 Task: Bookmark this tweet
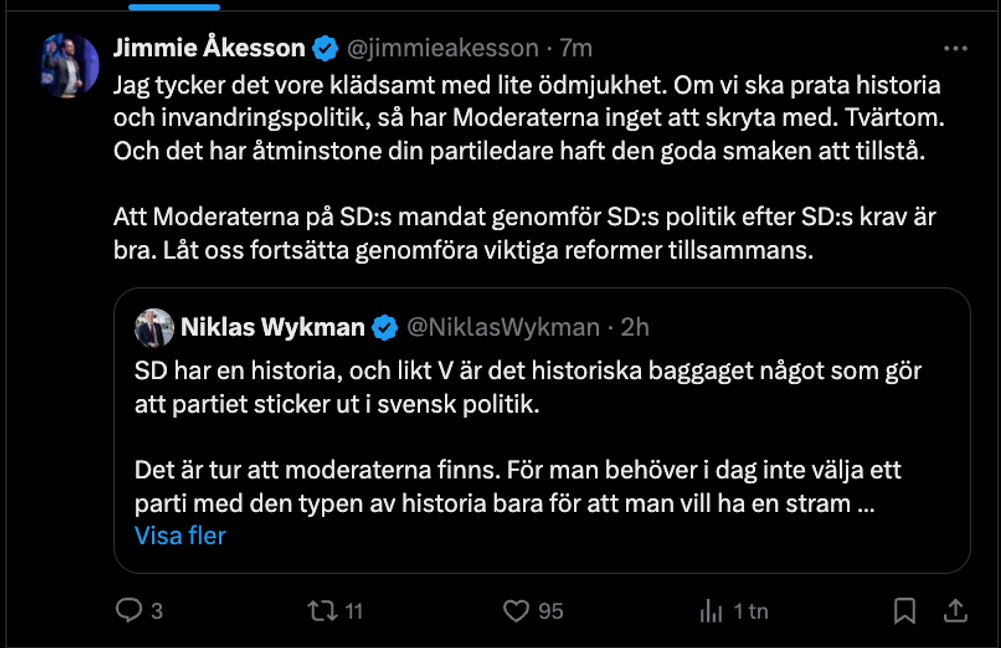pos(904,610)
